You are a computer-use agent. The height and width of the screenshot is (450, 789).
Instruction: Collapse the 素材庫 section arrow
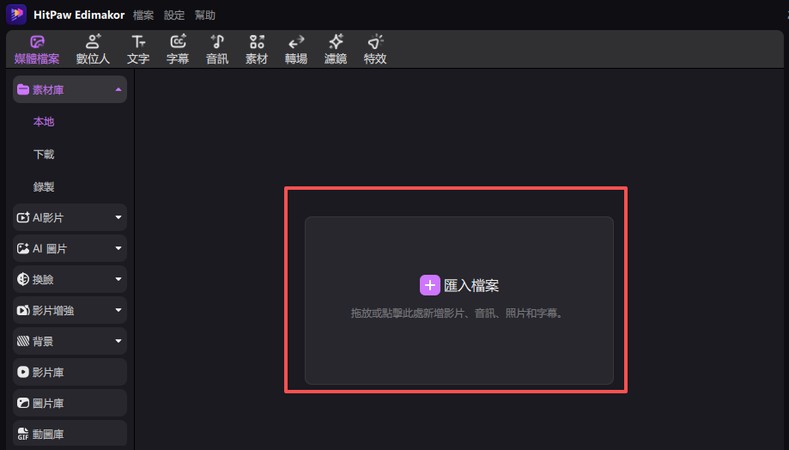[x=118, y=90]
